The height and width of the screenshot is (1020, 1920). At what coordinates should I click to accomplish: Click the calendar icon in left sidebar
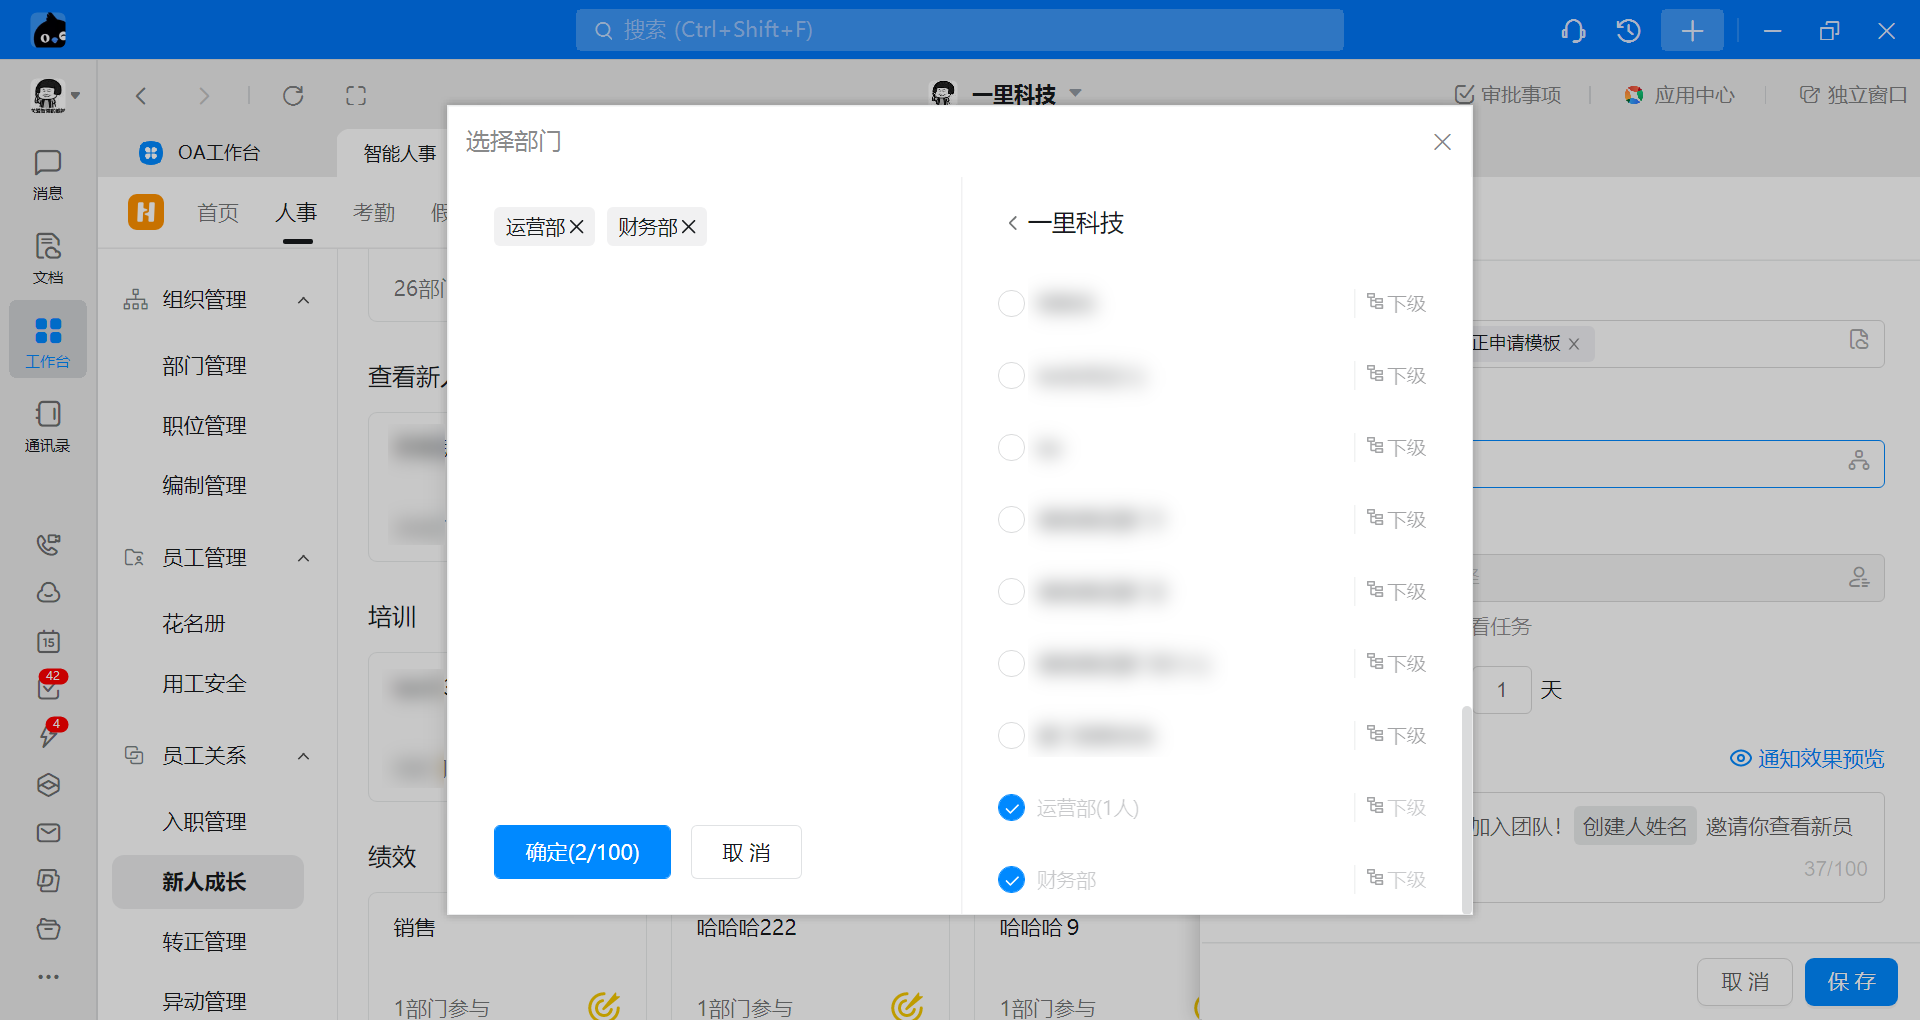coord(48,641)
